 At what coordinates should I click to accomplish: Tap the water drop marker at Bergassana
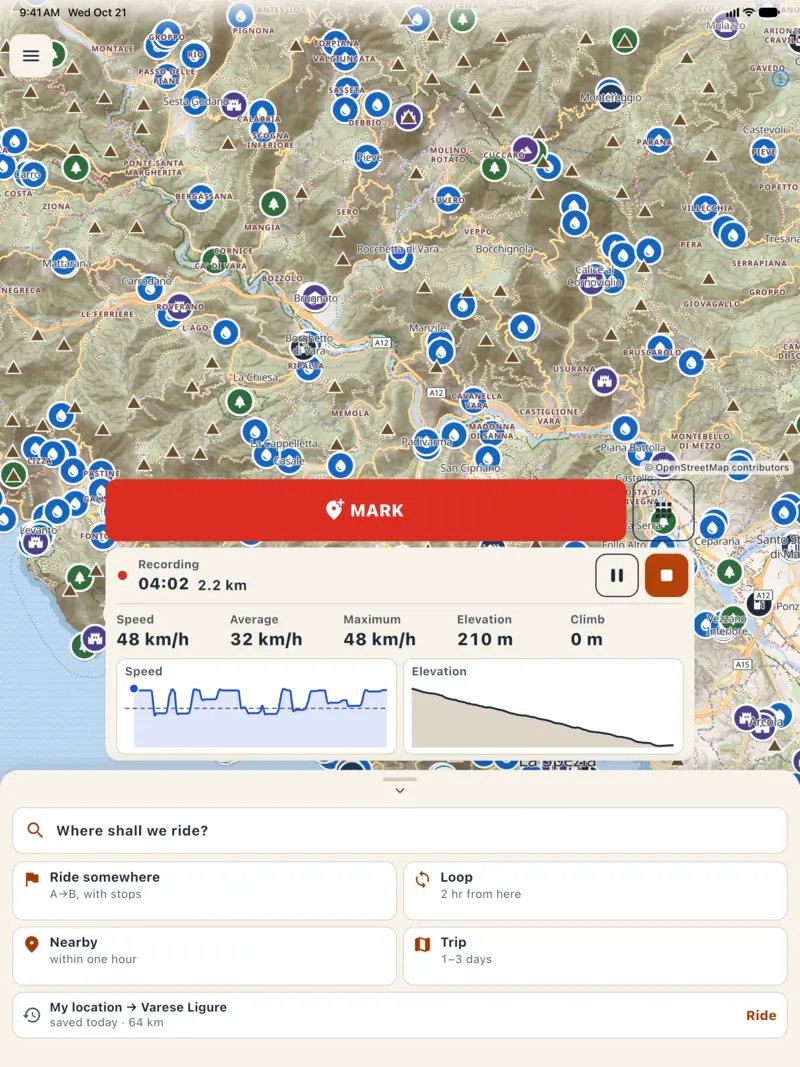[x=201, y=198]
